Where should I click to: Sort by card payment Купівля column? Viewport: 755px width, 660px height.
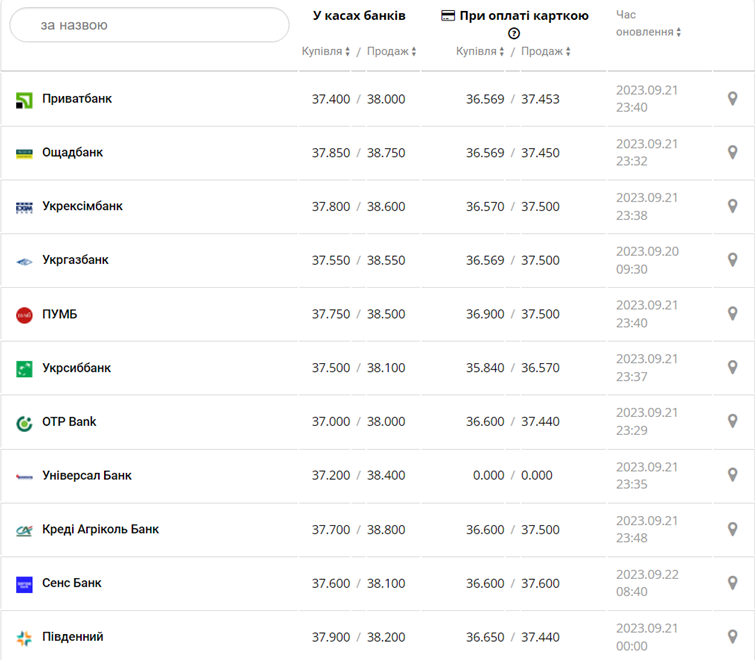click(481, 51)
